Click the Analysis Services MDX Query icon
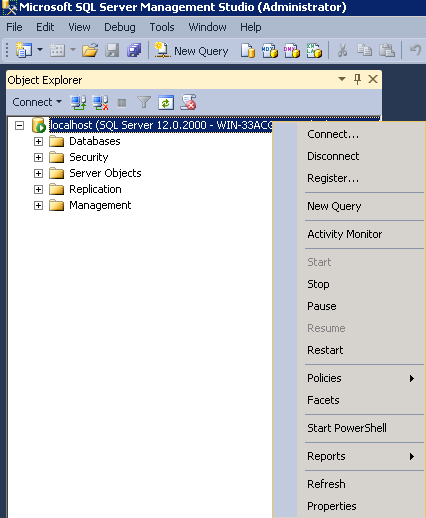Screen dimensions: 426x518 point(270,51)
